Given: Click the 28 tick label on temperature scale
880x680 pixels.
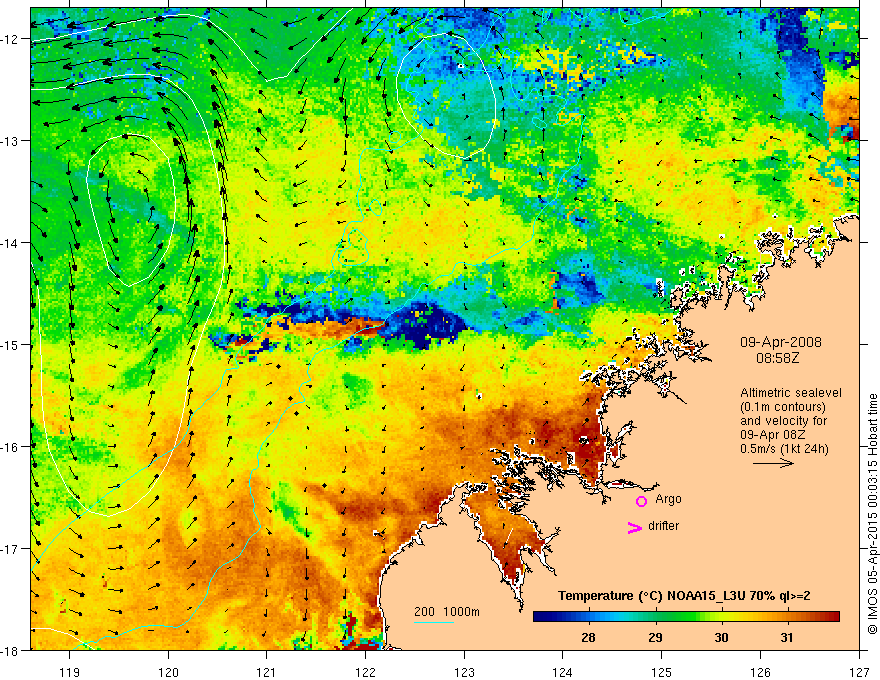Looking at the screenshot, I should coord(588,637).
